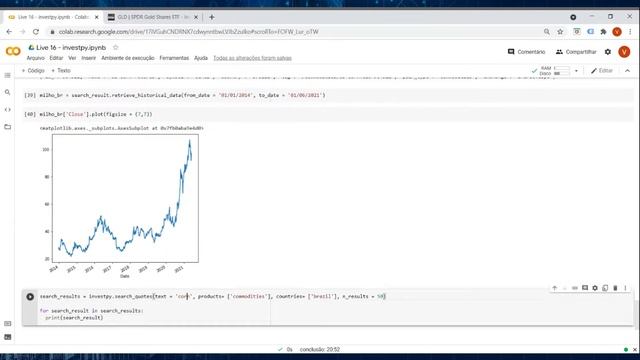Open the Inserir menu
Viewport: 640px width, 360px height.
(89, 58)
